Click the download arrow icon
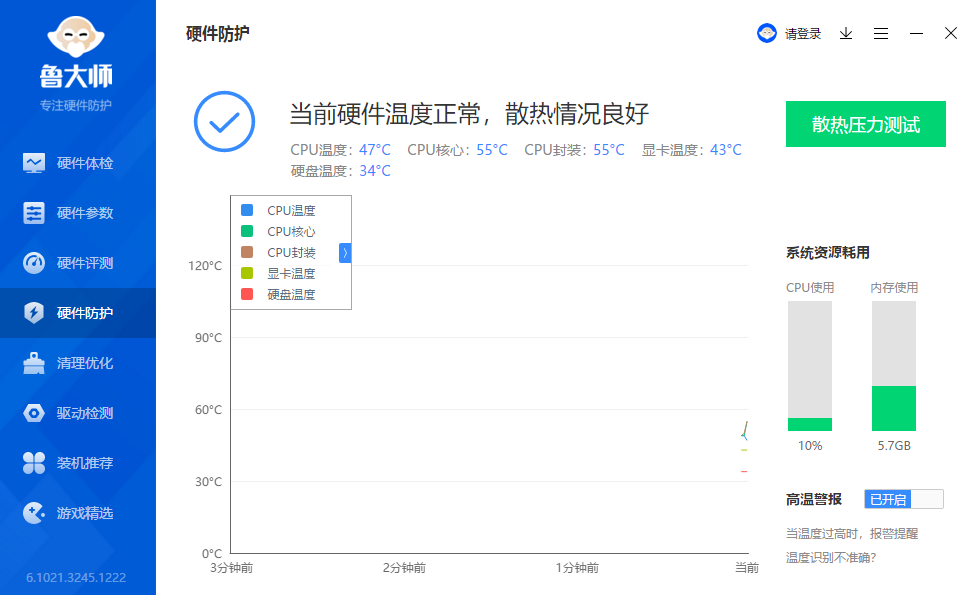This screenshot has height=595, width=973. coord(845,33)
